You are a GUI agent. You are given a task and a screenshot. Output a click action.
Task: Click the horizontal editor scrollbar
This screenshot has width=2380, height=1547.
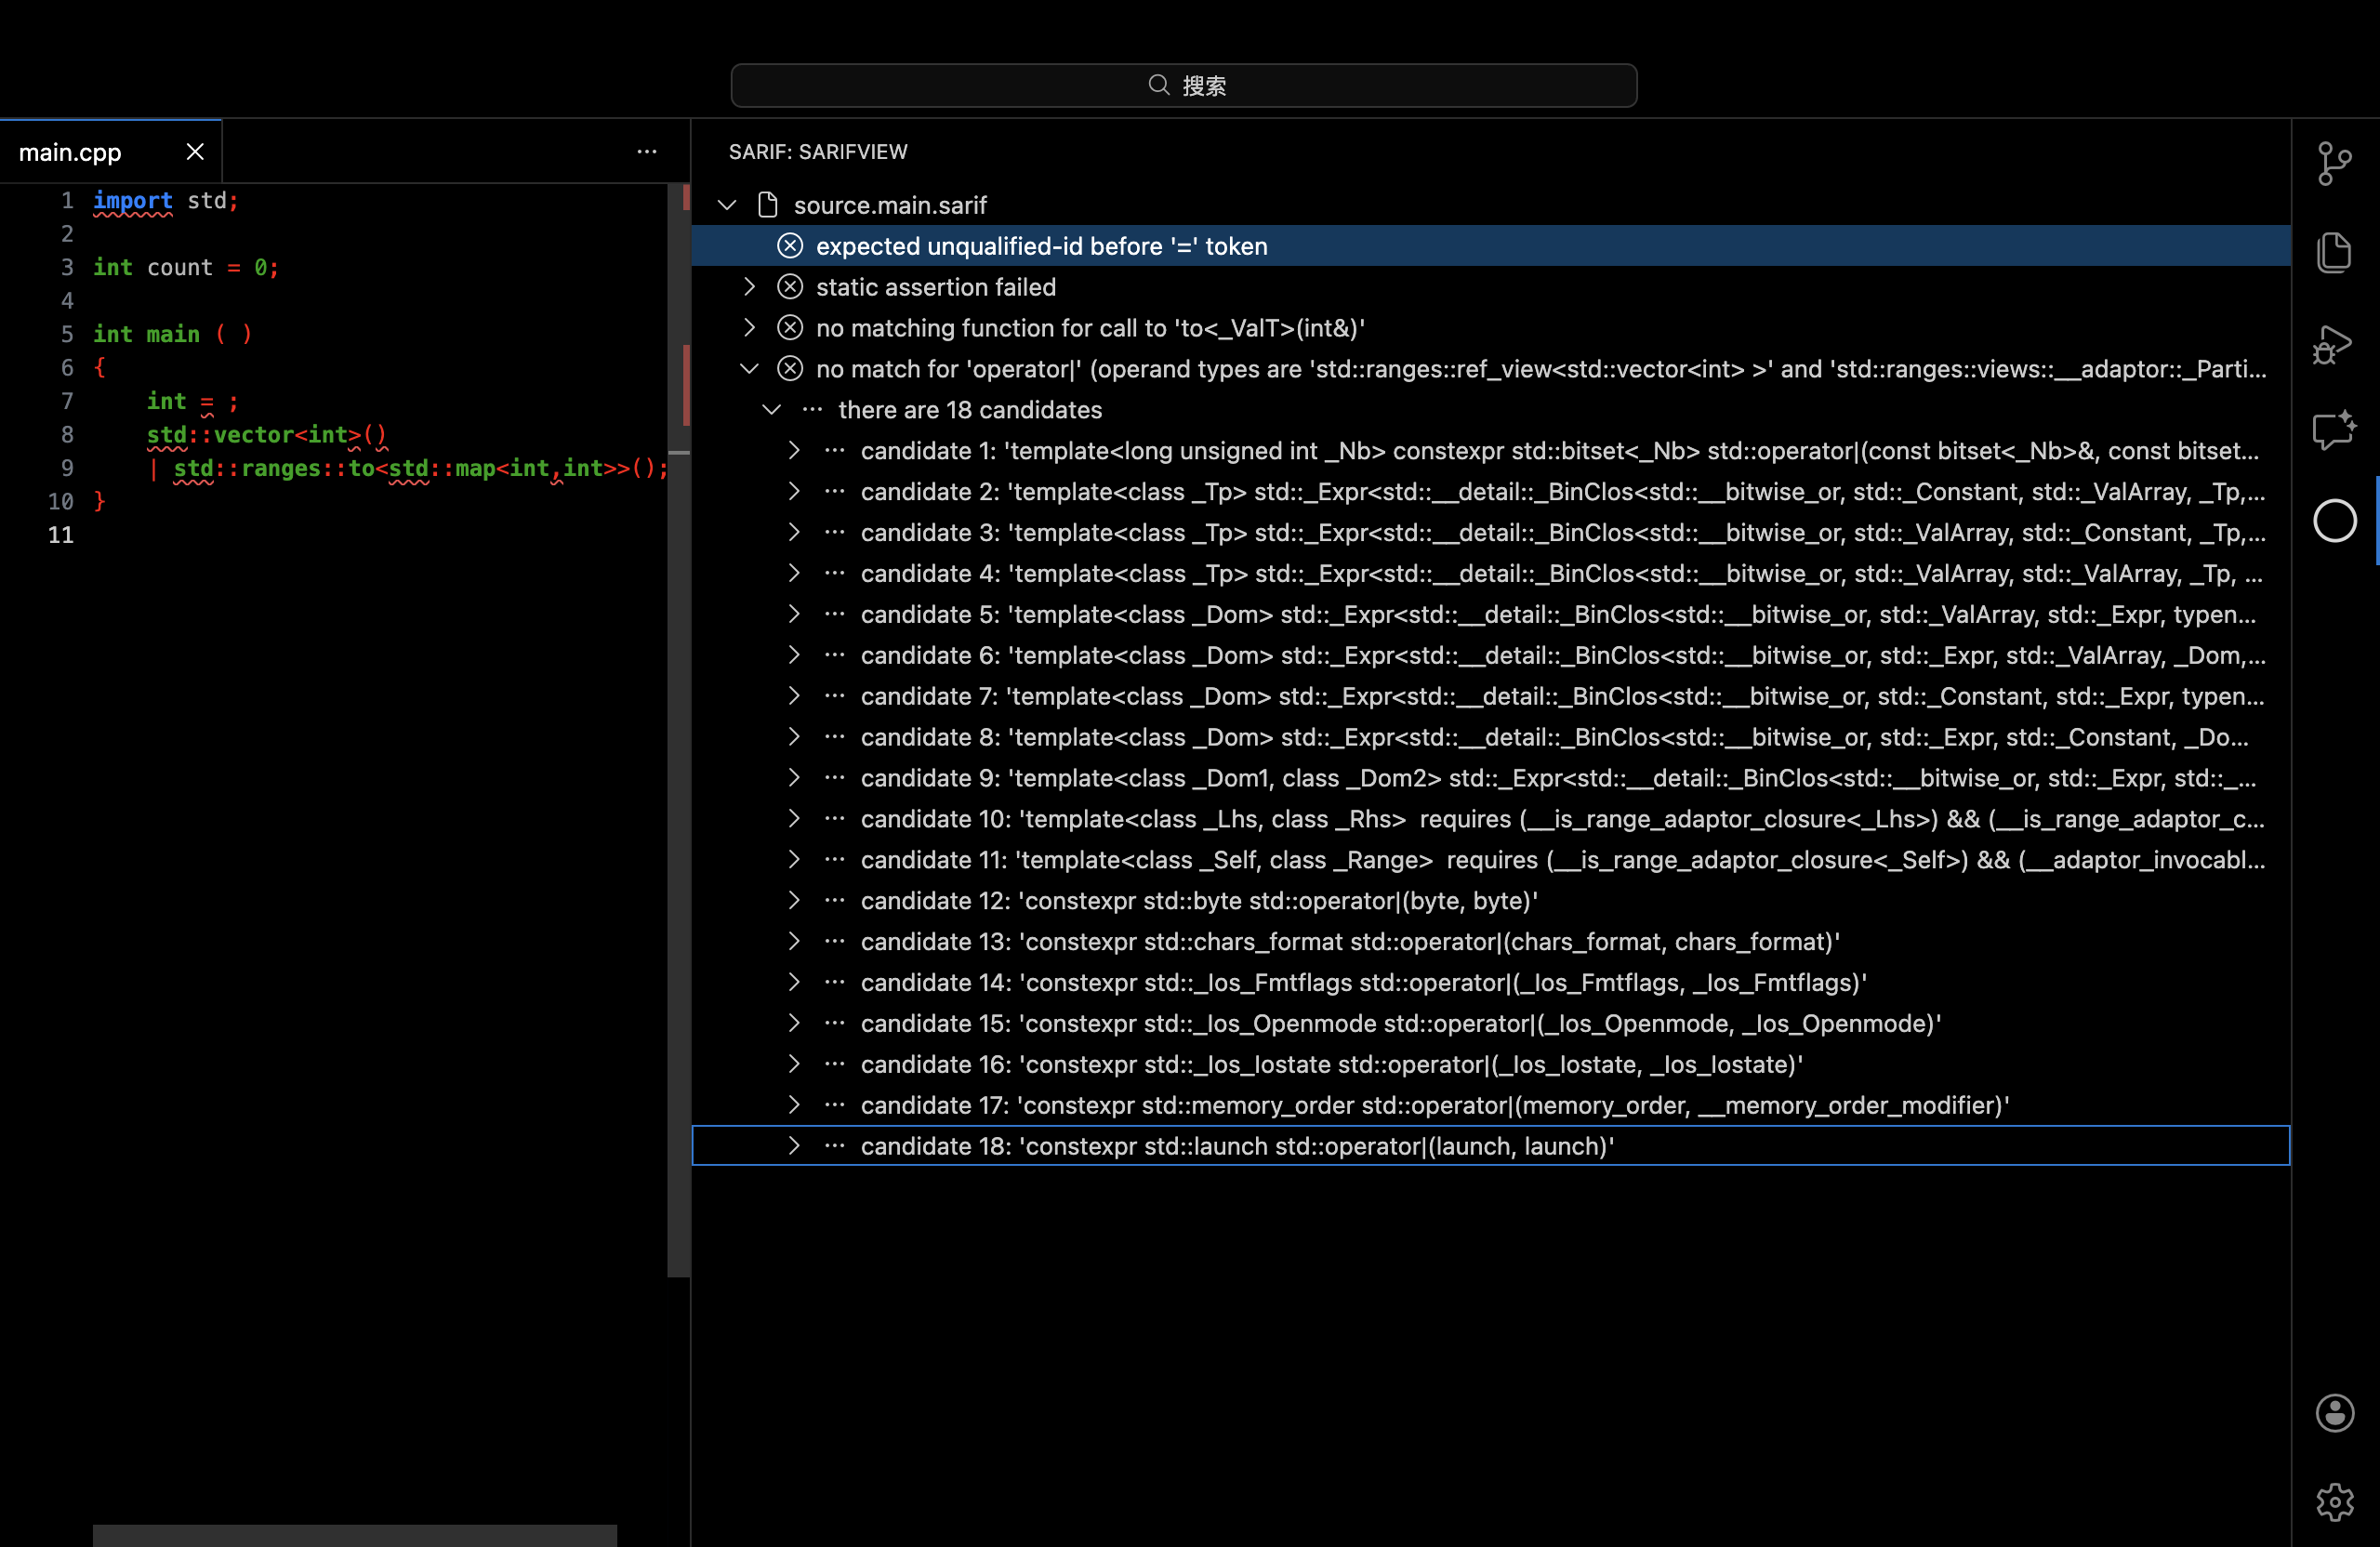(355, 1535)
